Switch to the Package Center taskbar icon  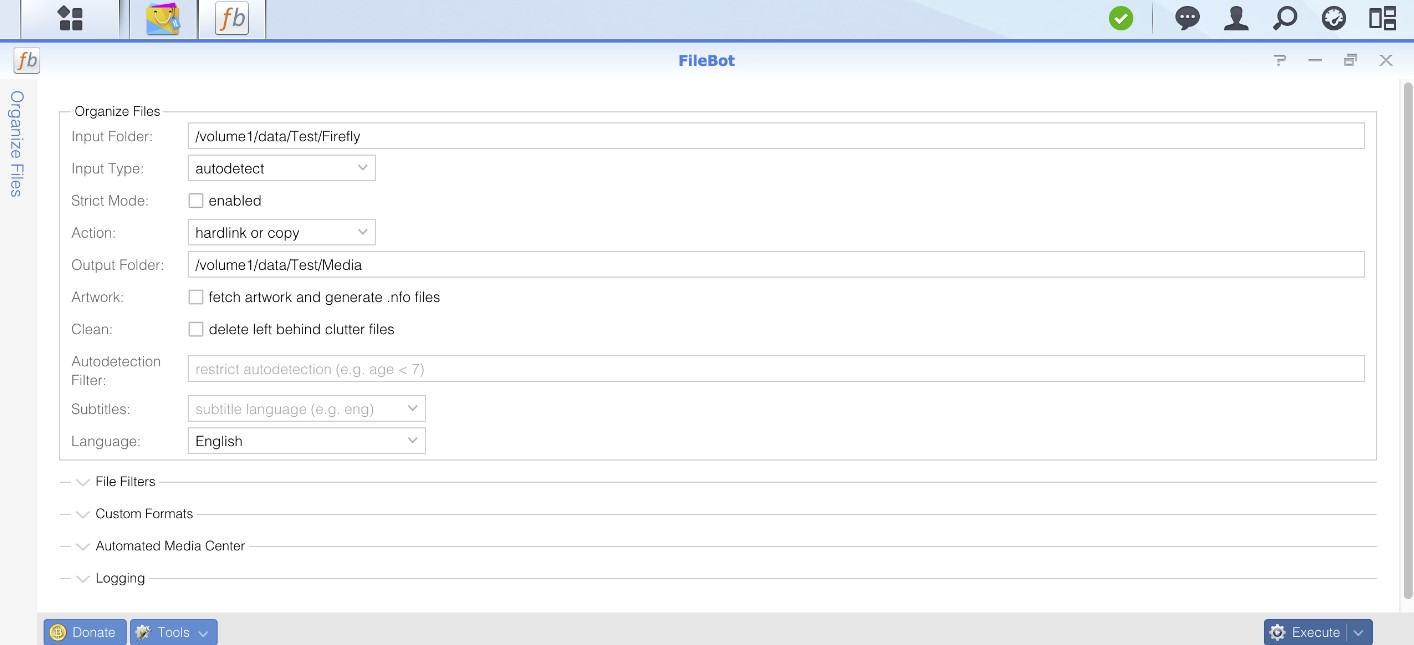[x=163, y=19]
